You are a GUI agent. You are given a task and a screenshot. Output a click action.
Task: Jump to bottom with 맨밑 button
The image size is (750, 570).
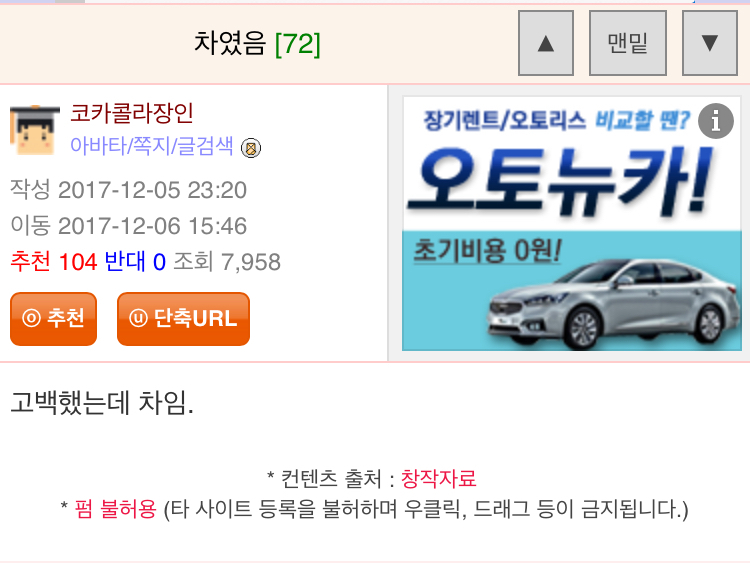628,43
